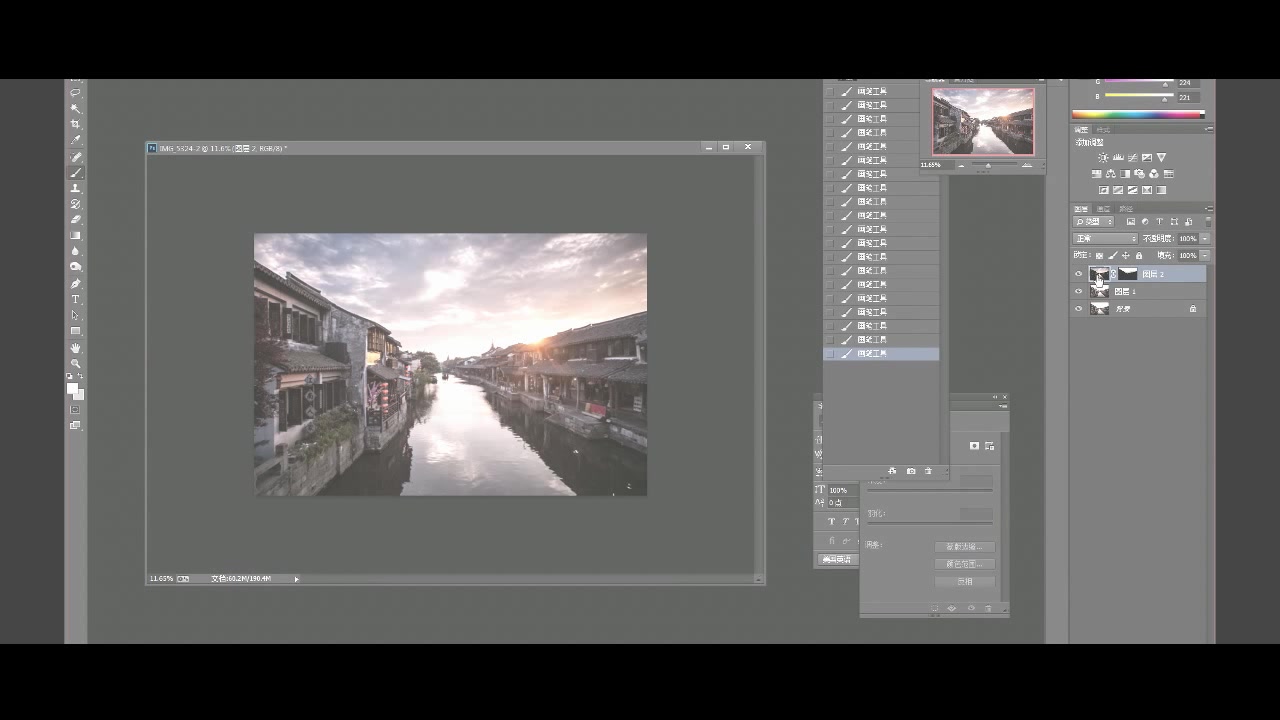Toggle lock transparent pixels
Image resolution: width=1280 pixels, height=720 pixels.
(1099, 256)
